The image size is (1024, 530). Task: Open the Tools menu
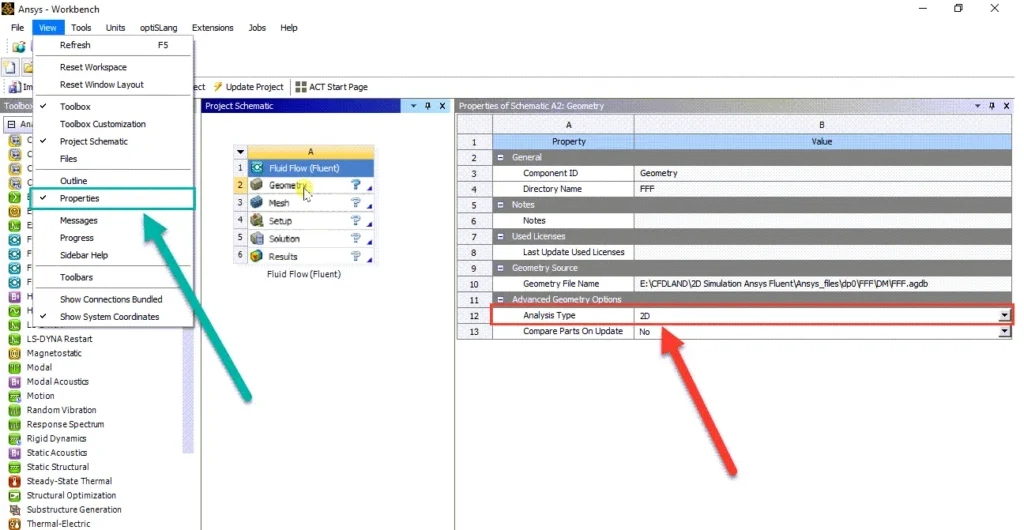click(x=81, y=27)
